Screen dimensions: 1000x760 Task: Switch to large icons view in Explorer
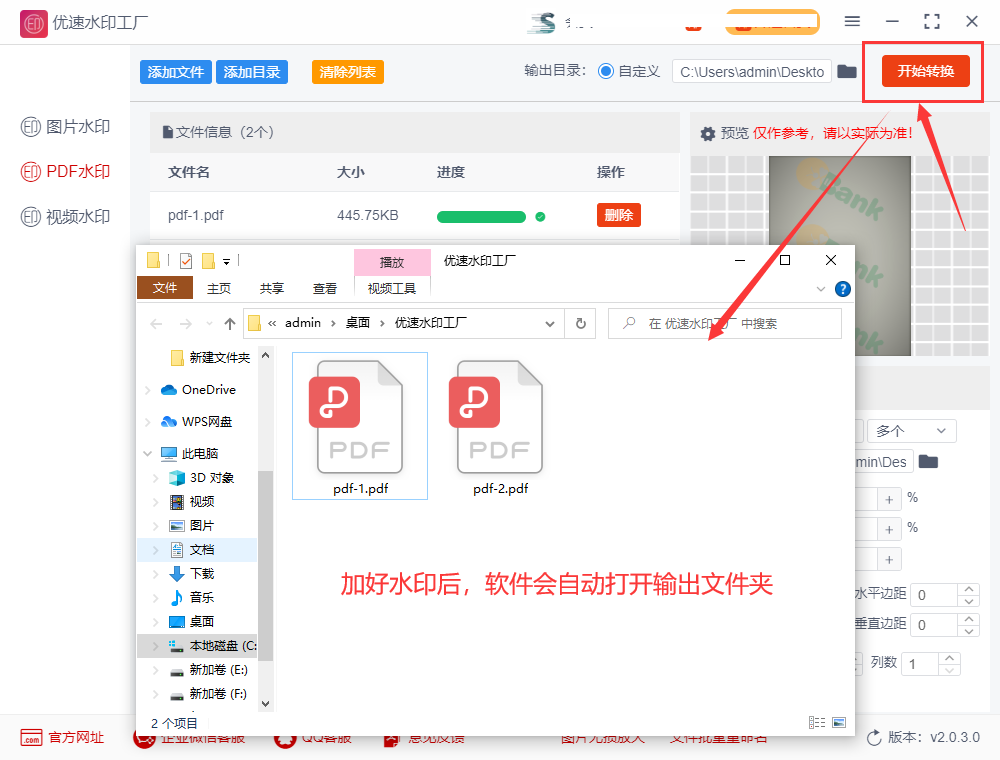[x=839, y=722]
